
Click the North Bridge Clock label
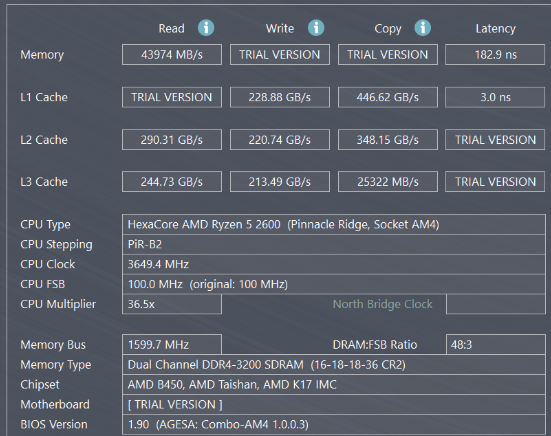pyautogui.click(x=383, y=304)
